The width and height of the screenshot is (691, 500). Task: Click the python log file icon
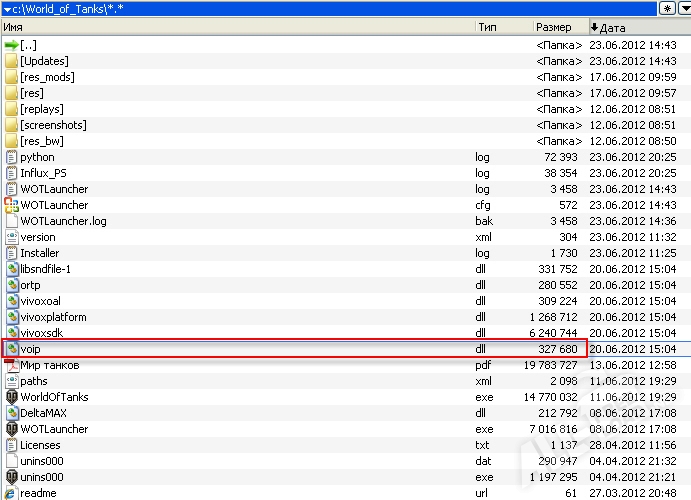click(x=11, y=157)
